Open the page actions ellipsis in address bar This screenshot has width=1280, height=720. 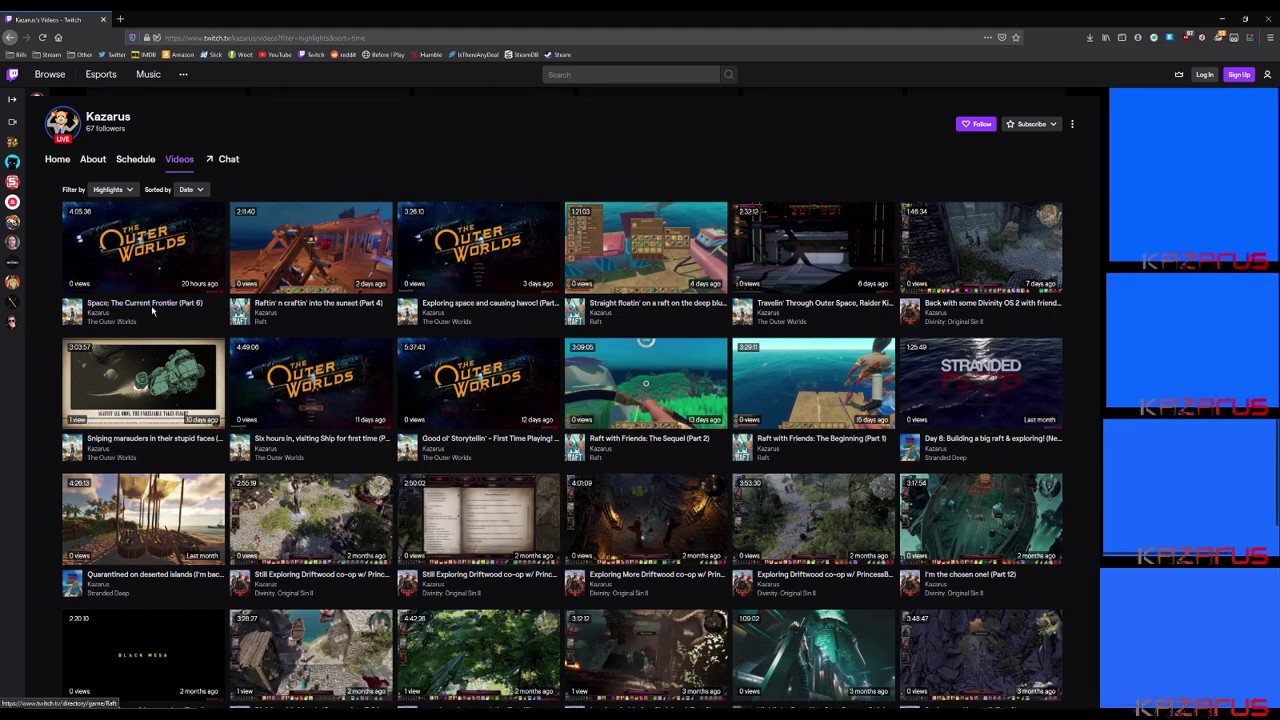click(988, 38)
